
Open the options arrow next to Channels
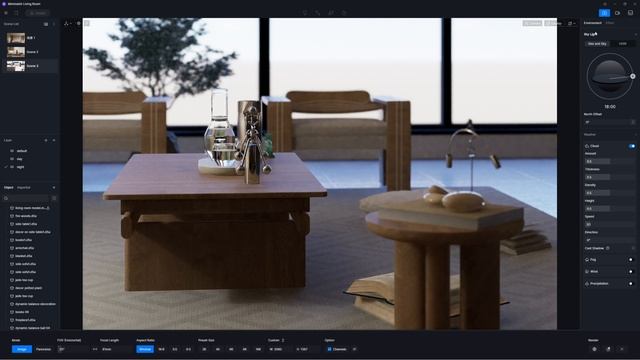[x=354, y=349]
